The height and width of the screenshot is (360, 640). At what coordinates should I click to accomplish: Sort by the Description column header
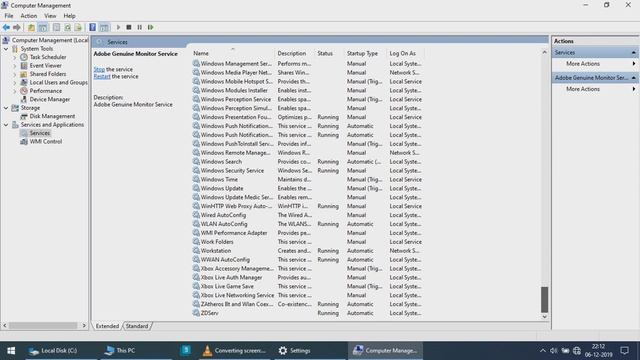(295, 53)
